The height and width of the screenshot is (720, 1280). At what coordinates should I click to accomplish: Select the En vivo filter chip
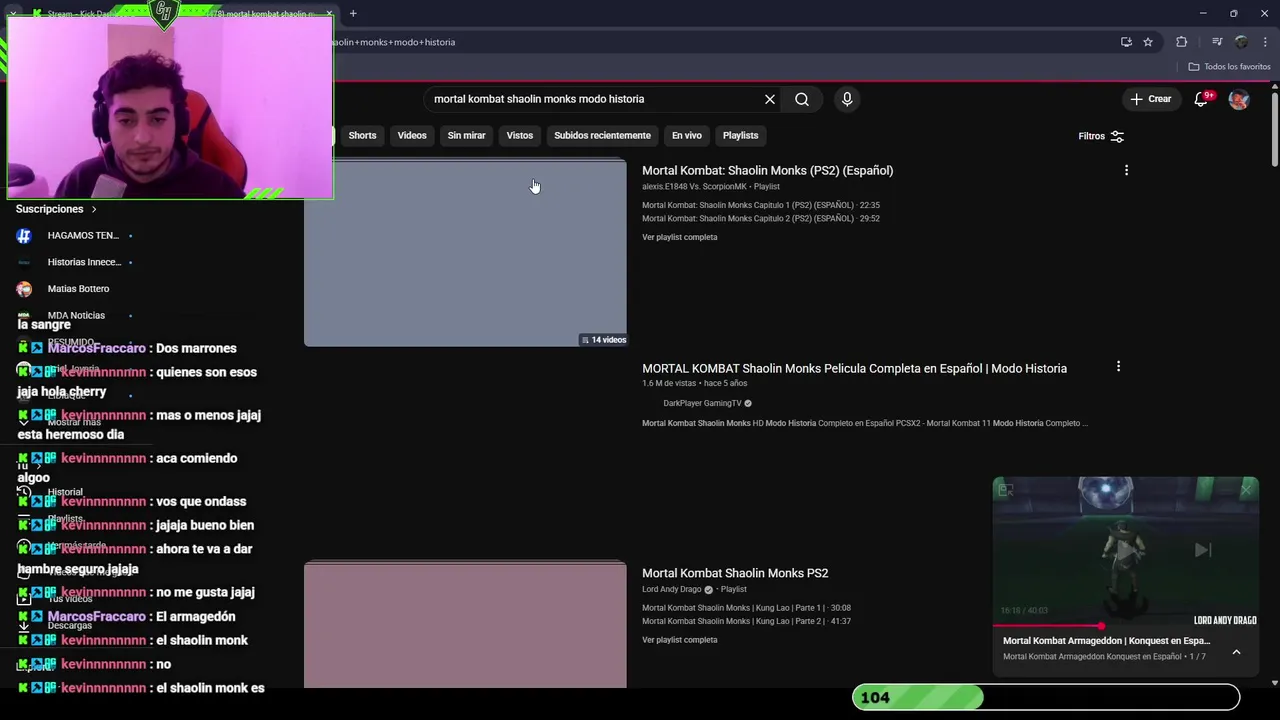[686, 135]
